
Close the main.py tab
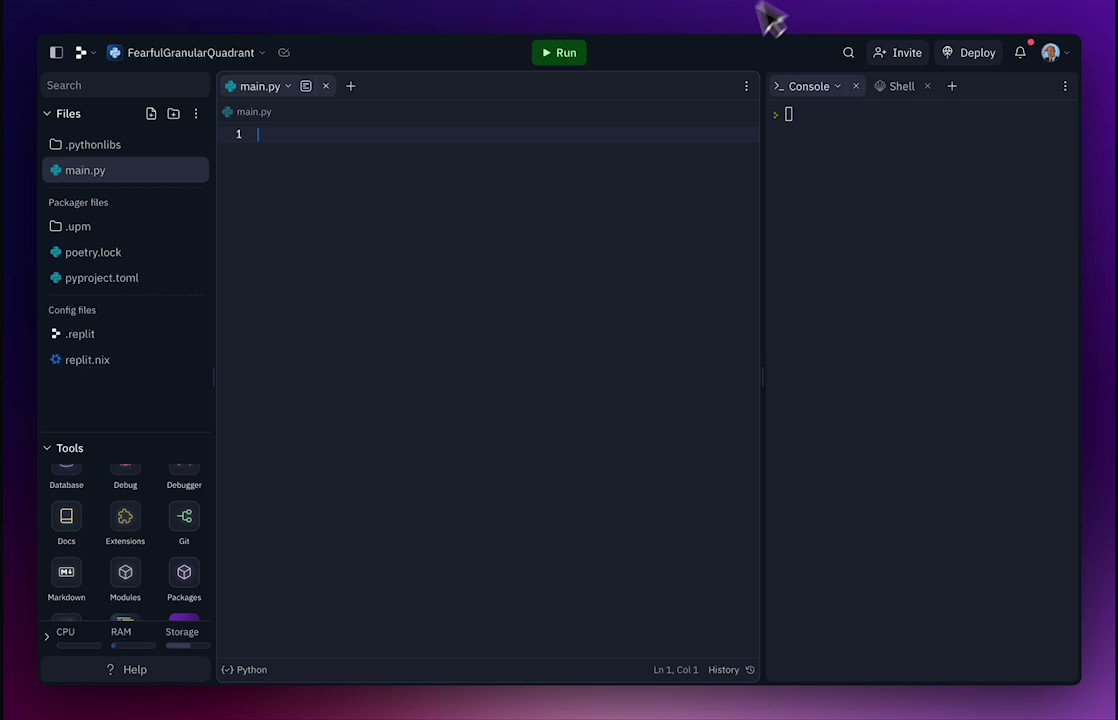pyautogui.click(x=326, y=86)
